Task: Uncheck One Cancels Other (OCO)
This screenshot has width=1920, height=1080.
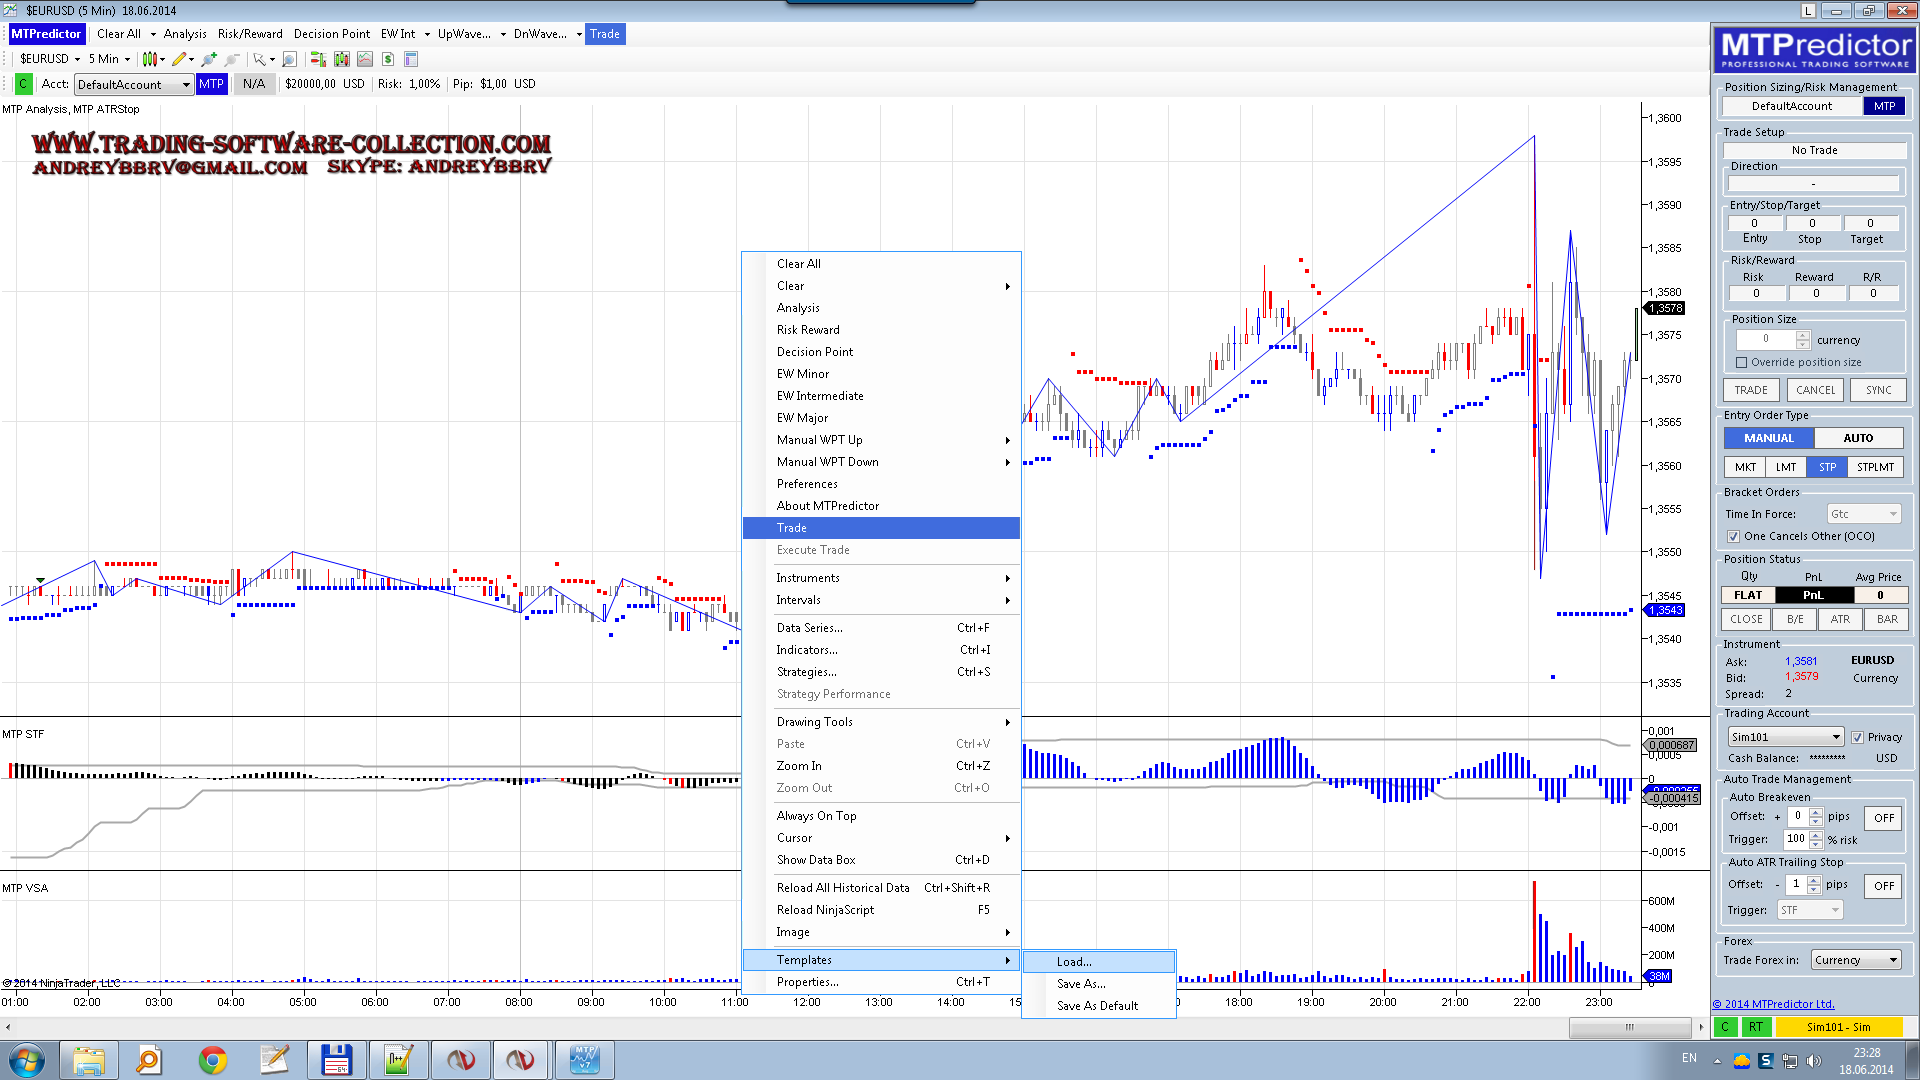Action: coord(1733,537)
